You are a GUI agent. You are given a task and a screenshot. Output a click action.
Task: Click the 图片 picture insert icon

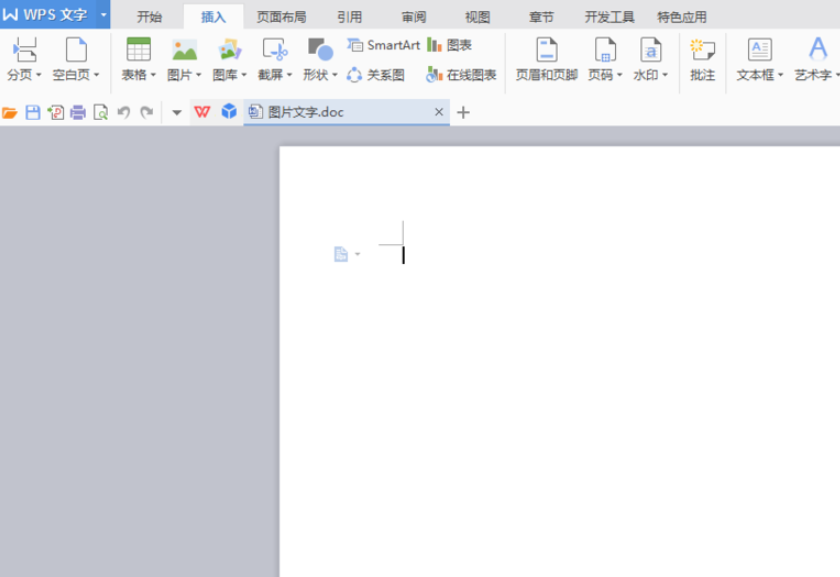[184, 50]
